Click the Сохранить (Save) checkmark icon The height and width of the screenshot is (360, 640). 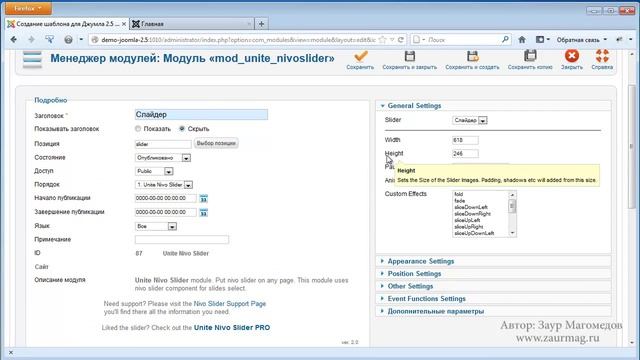(360, 56)
